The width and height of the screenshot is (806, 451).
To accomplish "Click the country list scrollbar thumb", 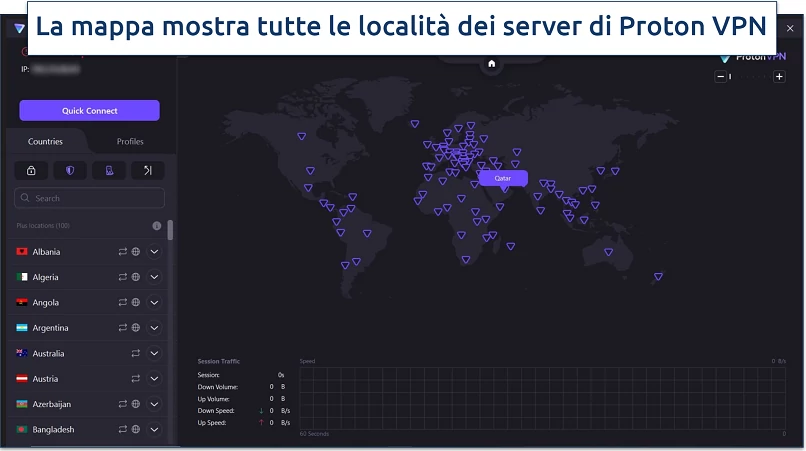I will 170,230.
